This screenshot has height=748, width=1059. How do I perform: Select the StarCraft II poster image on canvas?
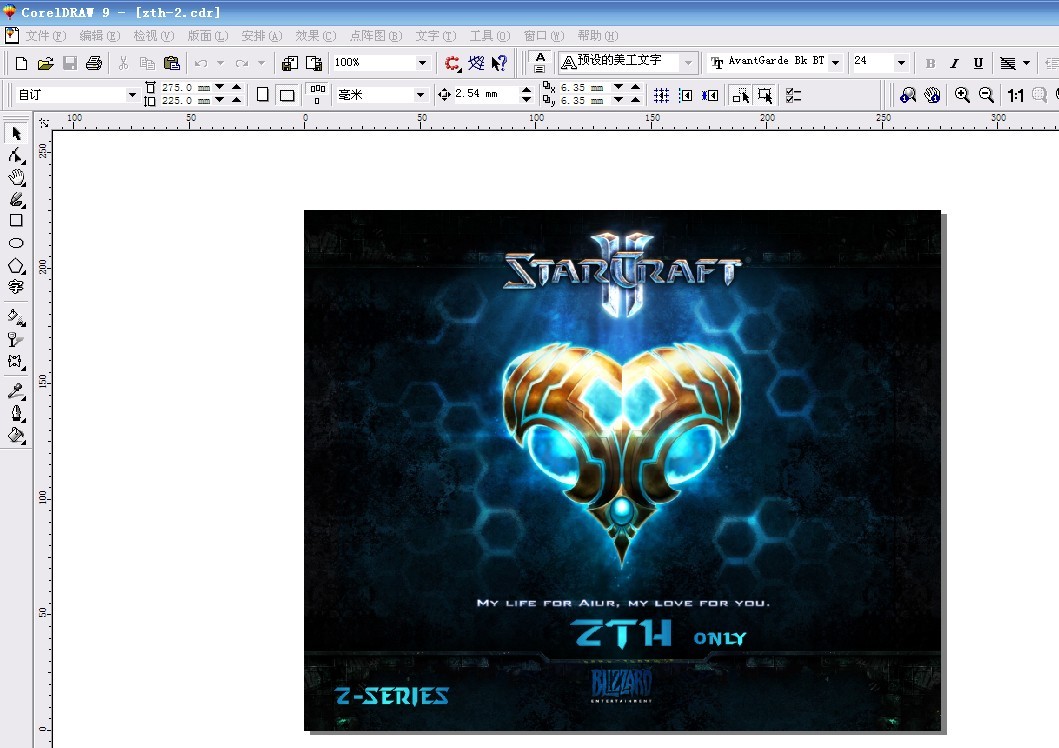622,471
